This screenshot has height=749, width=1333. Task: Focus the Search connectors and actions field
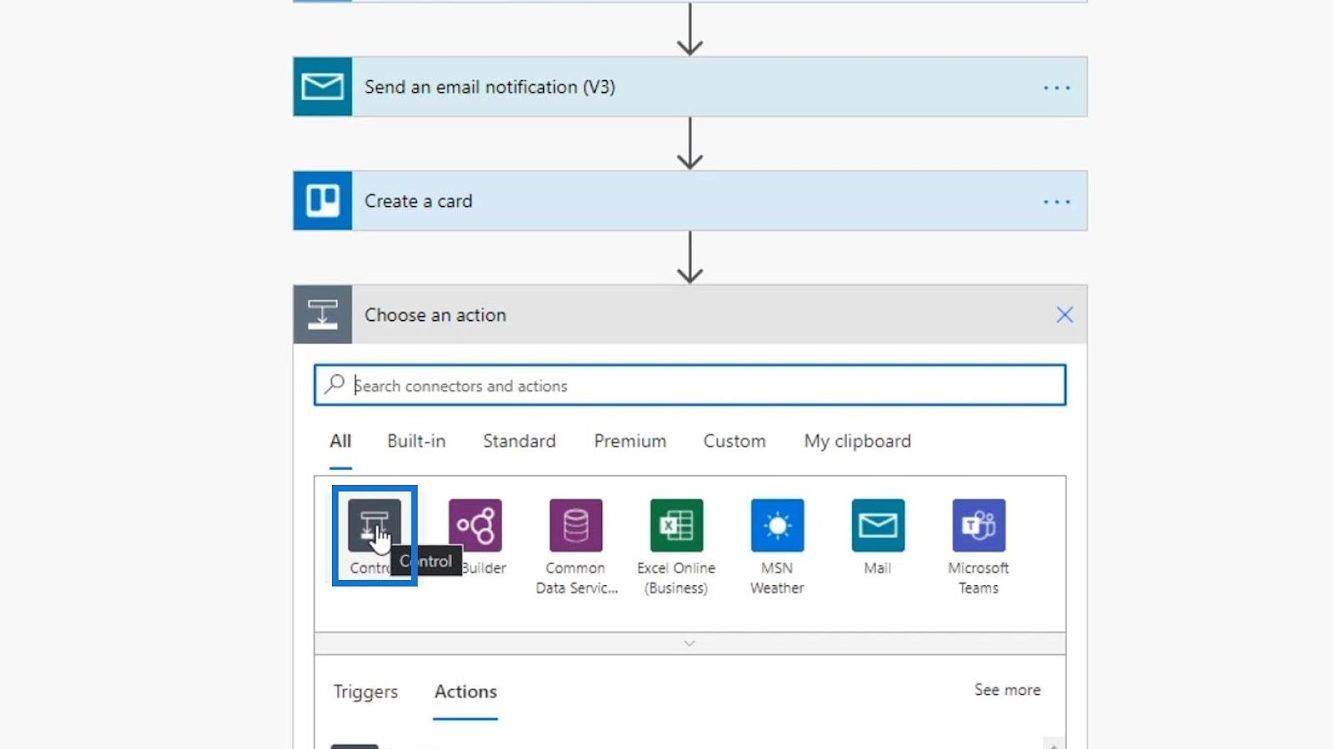click(690, 385)
